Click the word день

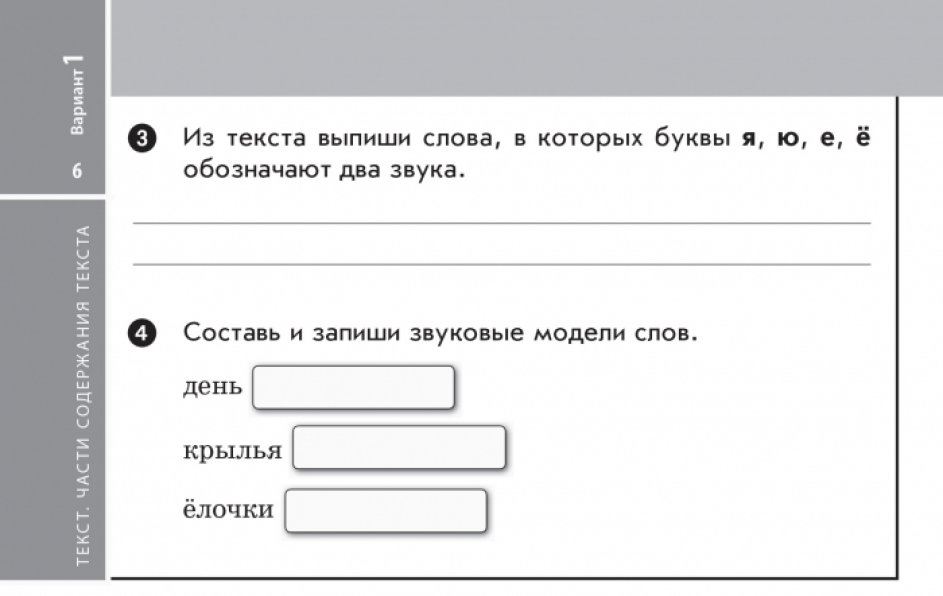pyautogui.click(x=212, y=387)
